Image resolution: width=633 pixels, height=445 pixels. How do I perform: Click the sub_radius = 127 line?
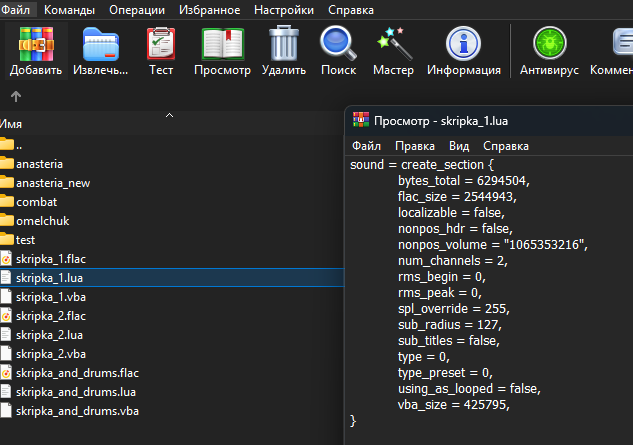(x=450, y=325)
